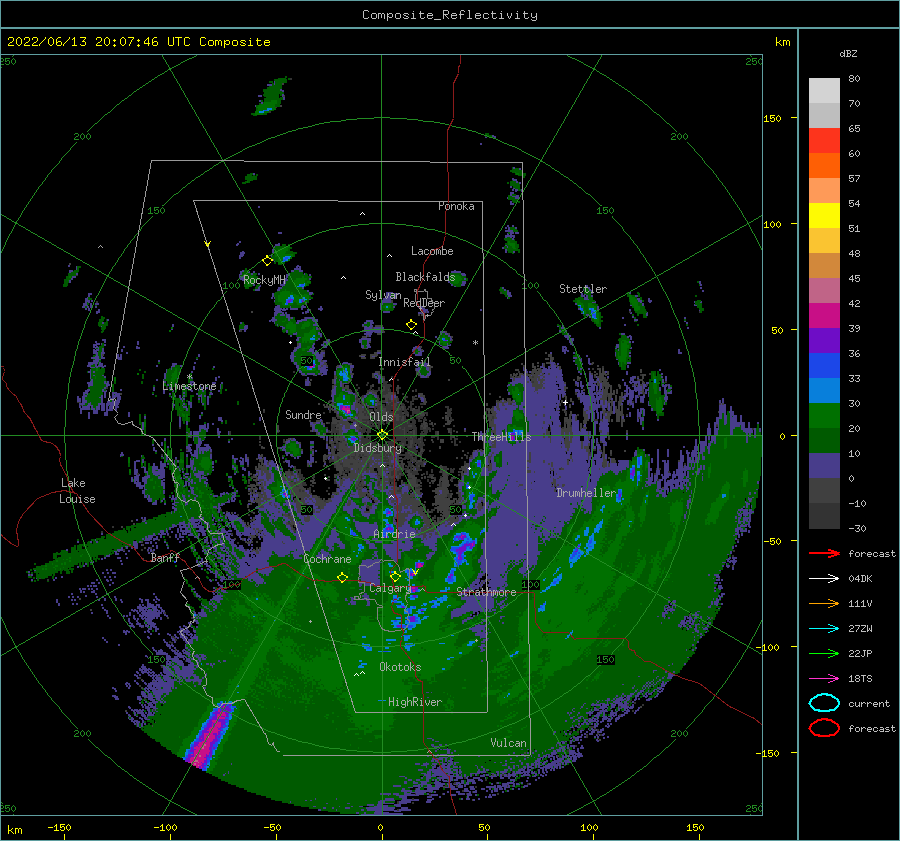Click the Composite_Reflectivity title
The height and width of the screenshot is (841, 900).
coord(450,15)
